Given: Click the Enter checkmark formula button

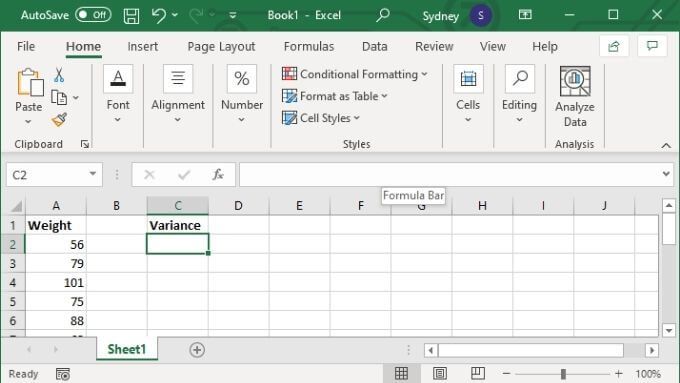Looking at the screenshot, I should point(184,175).
